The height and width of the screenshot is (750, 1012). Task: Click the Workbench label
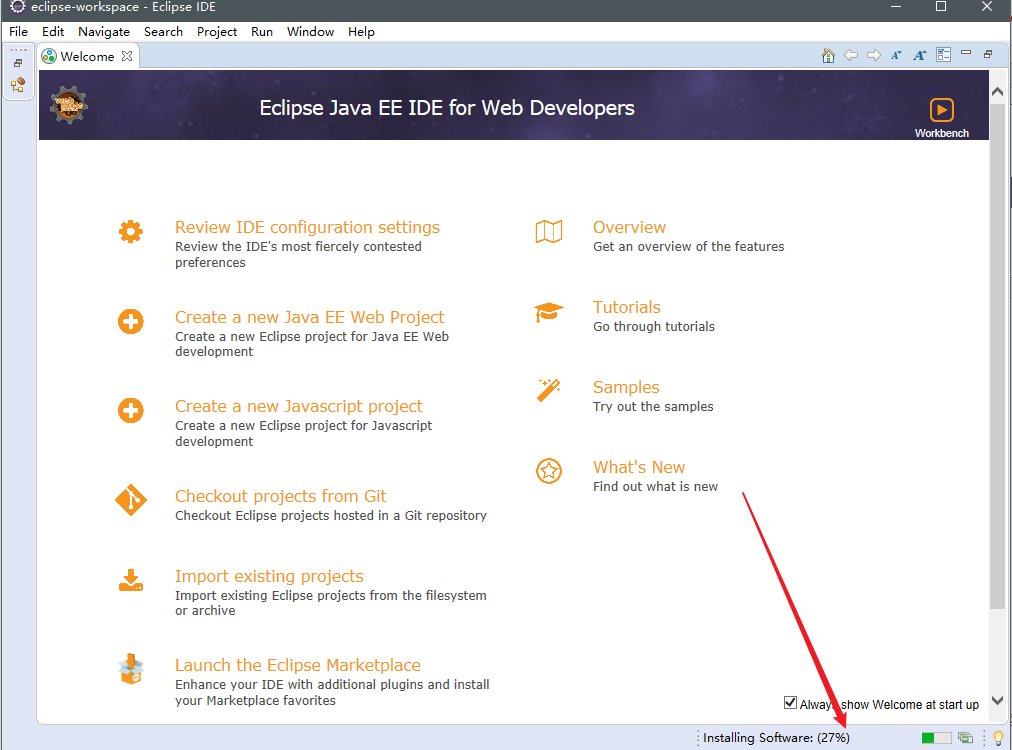click(942, 133)
